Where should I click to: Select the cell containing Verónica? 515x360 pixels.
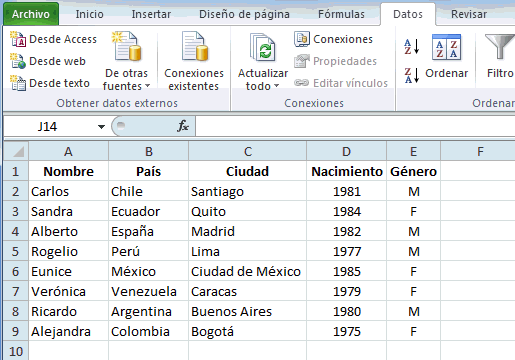pyautogui.click(x=68, y=291)
